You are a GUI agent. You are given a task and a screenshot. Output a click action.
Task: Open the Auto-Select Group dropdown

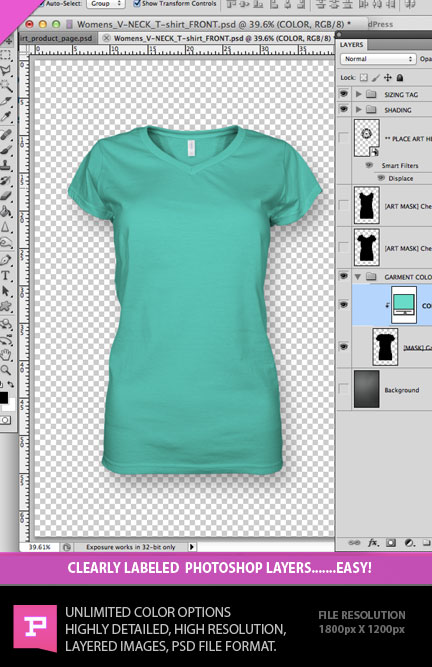(x=105, y=3)
